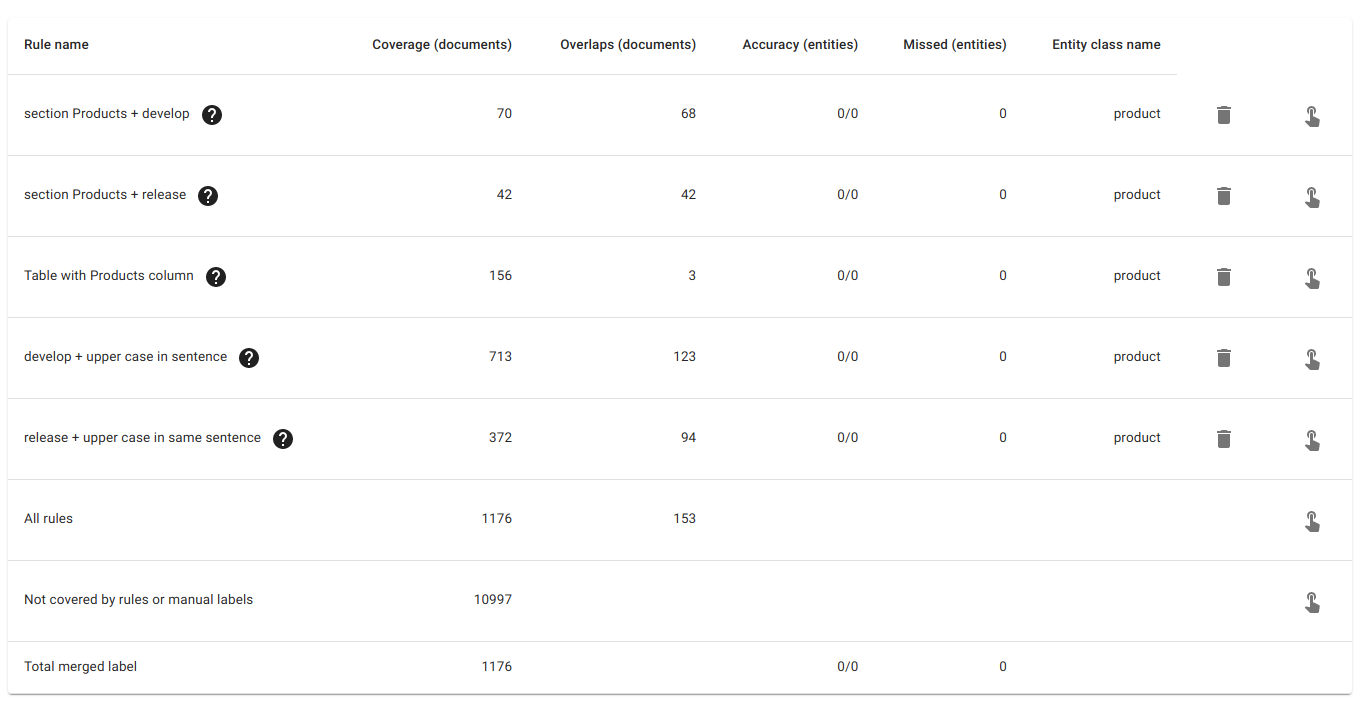Click pointer icon for Not covered by rules
The image size is (1365, 707).
pyautogui.click(x=1312, y=602)
